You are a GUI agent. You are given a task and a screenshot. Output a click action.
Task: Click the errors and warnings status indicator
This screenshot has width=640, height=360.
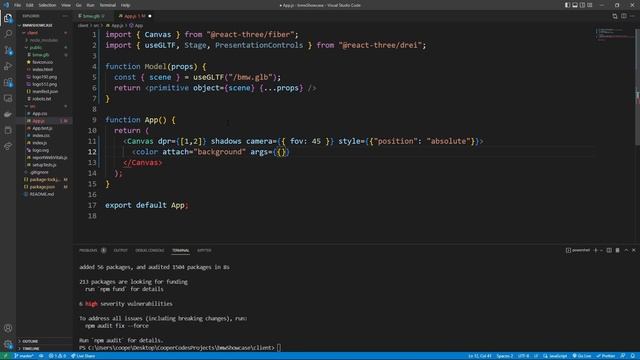[x=57, y=356]
